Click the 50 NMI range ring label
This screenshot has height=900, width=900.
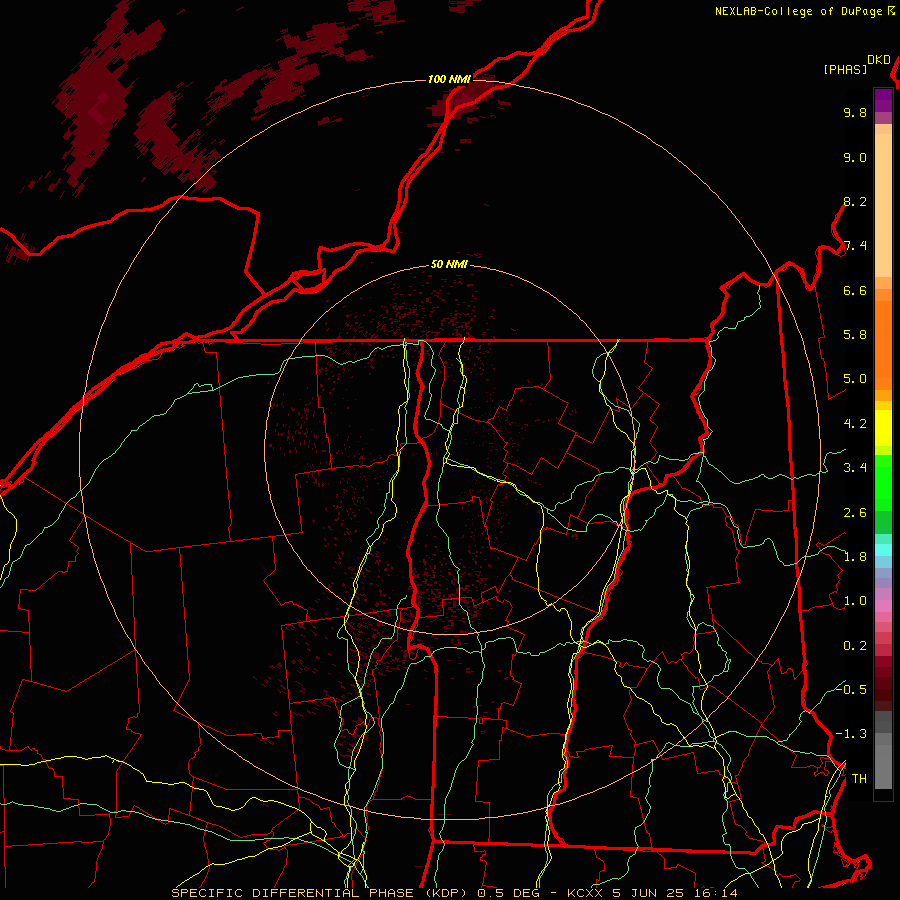tap(449, 265)
